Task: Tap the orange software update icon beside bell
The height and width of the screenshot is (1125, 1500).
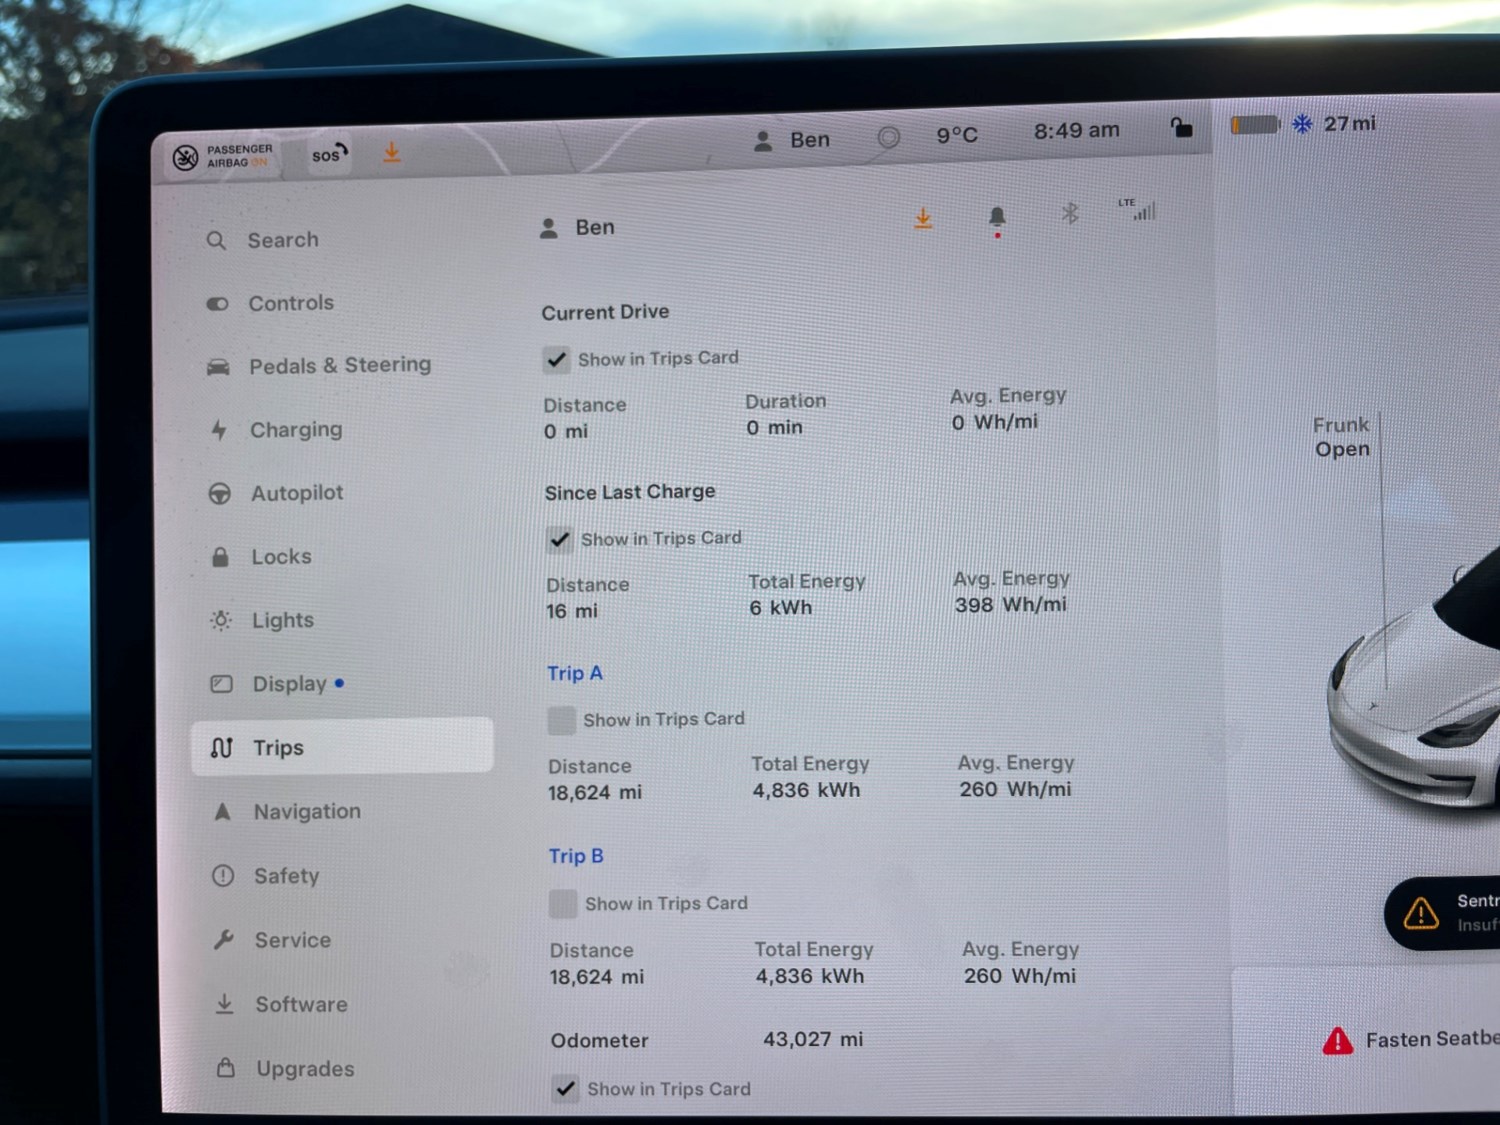Action: [x=923, y=218]
